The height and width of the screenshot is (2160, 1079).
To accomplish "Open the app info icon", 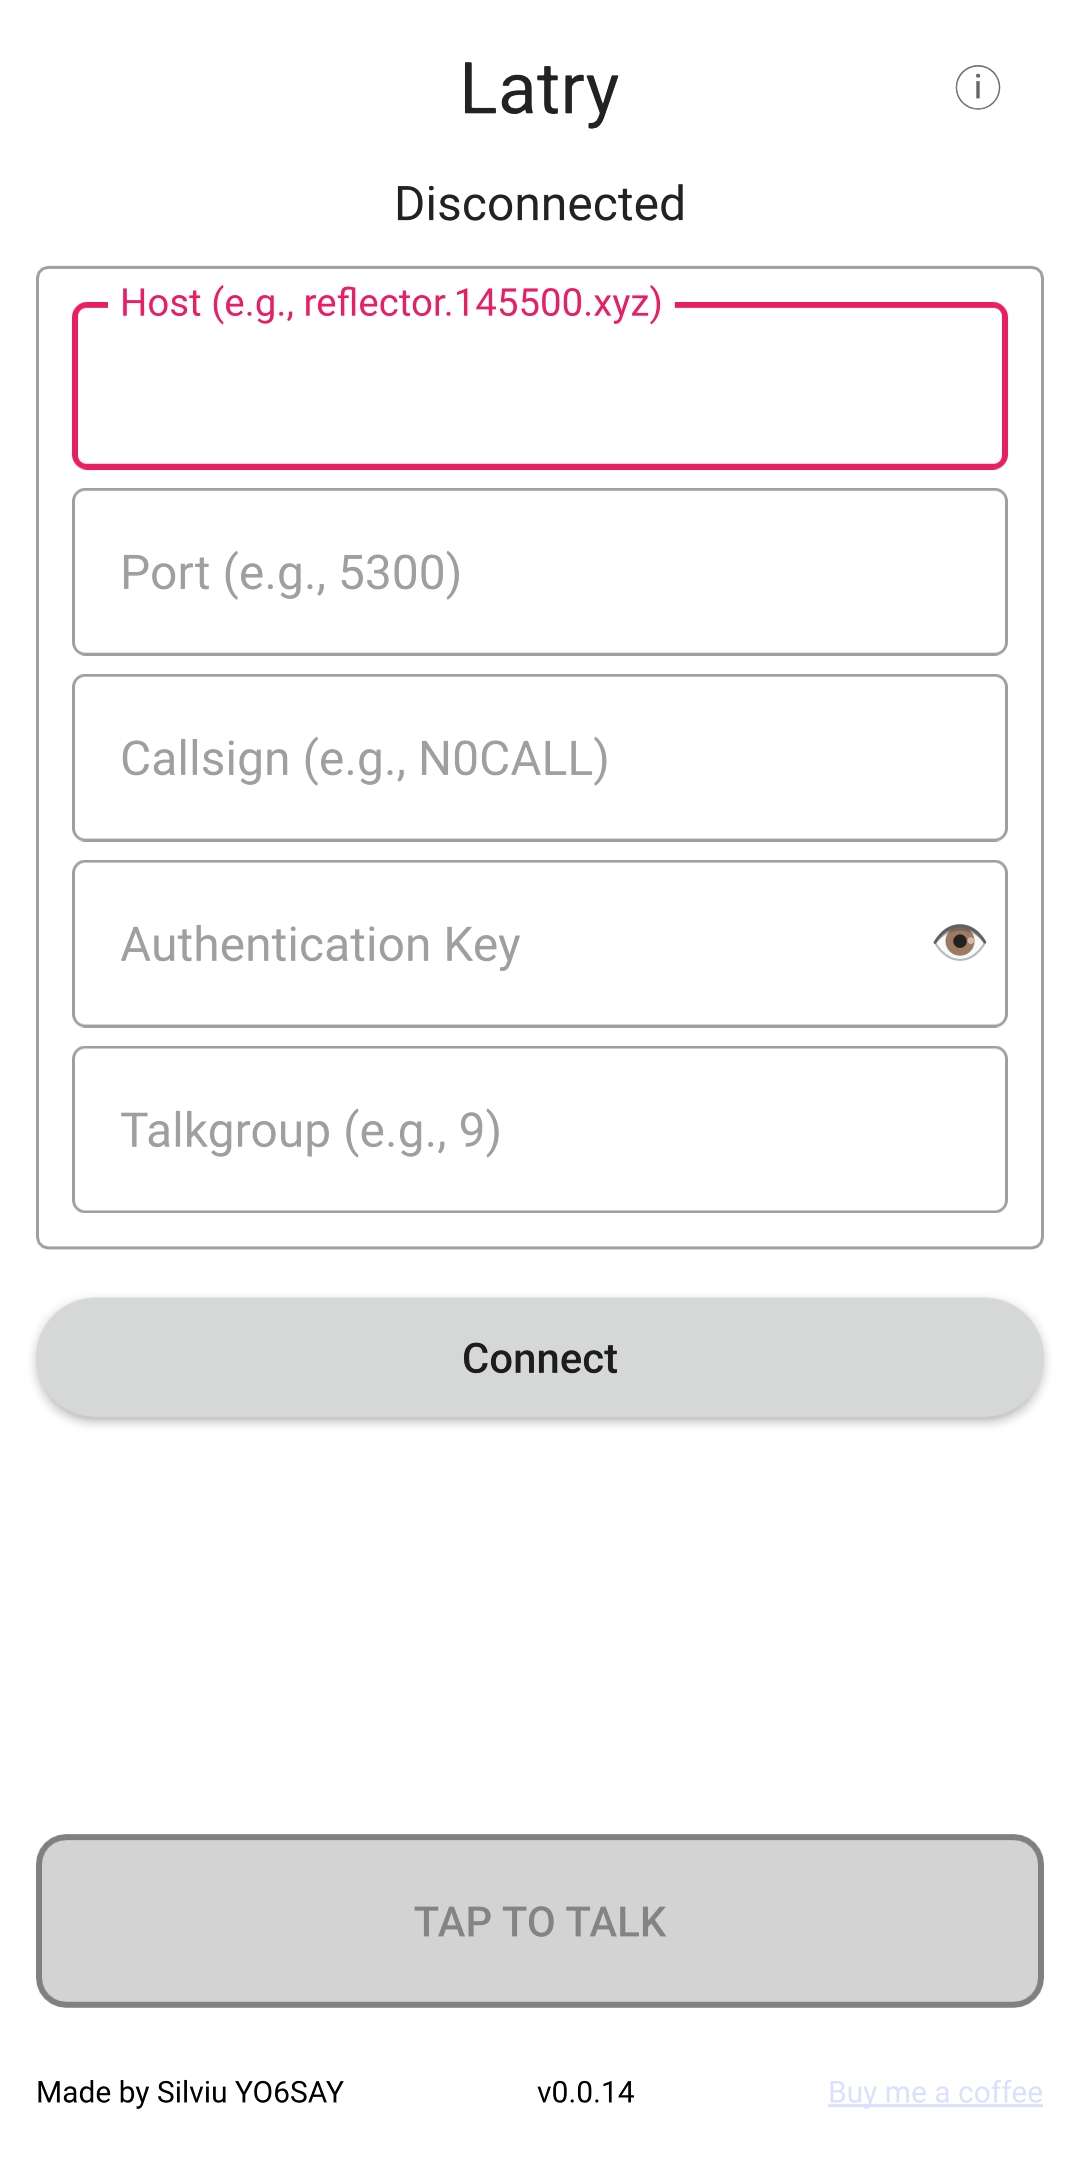I will point(977,88).
